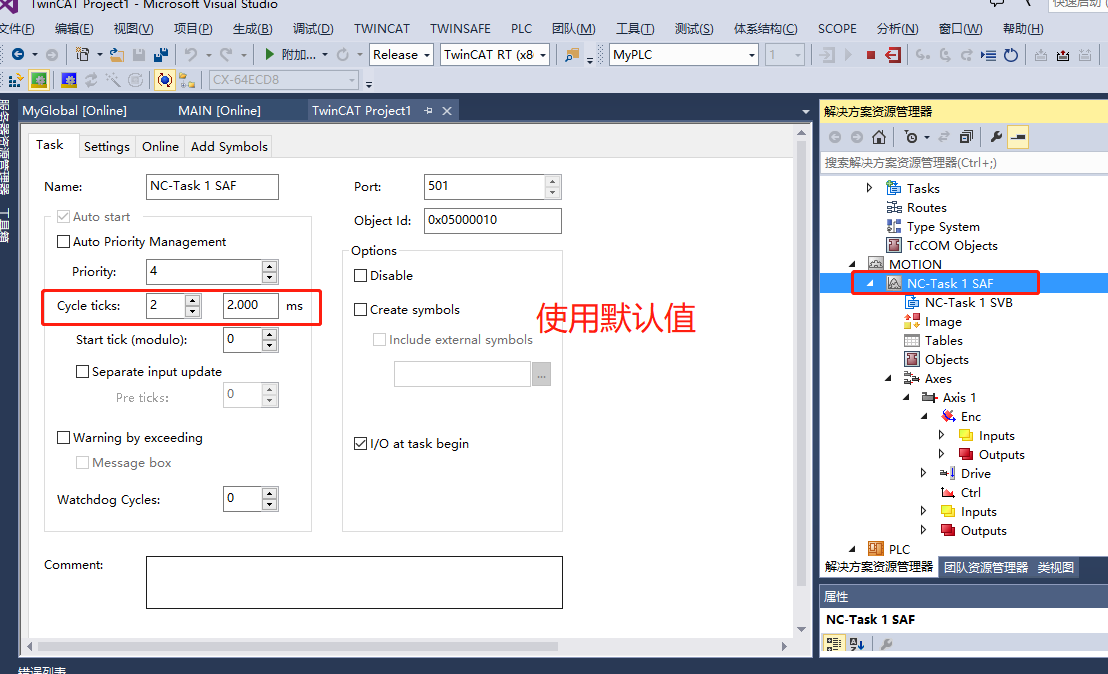Enable Separate input update checkbox
This screenshot has width=1108, height=674.
83,372
